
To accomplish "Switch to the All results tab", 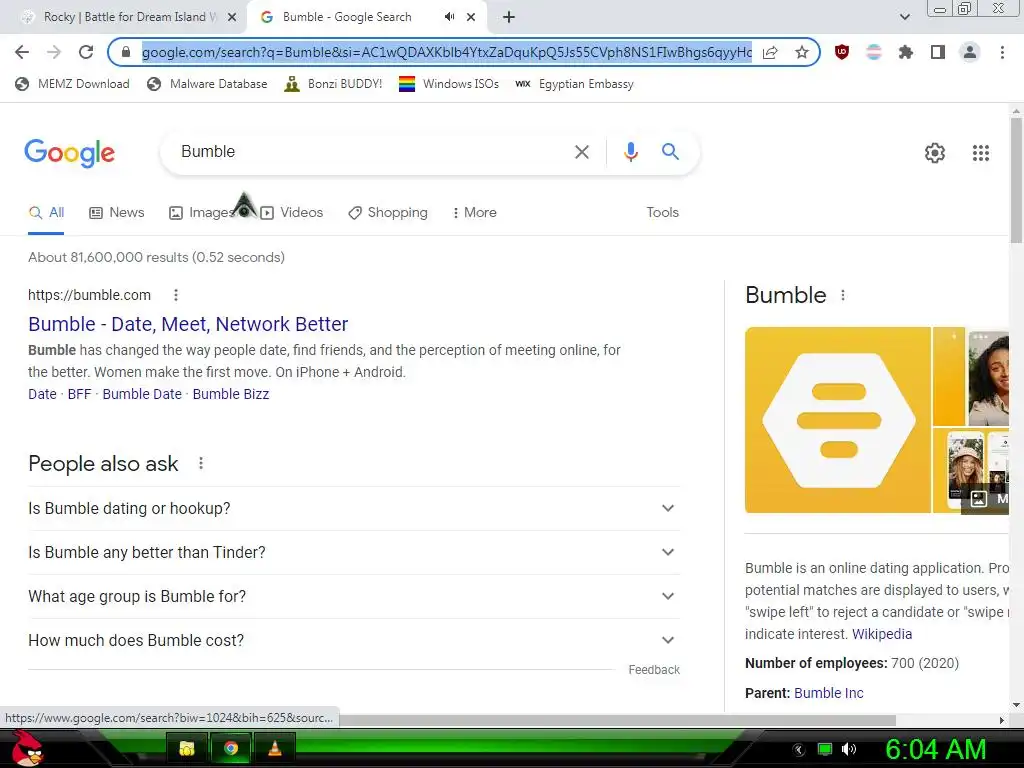I will click(46, 212).
